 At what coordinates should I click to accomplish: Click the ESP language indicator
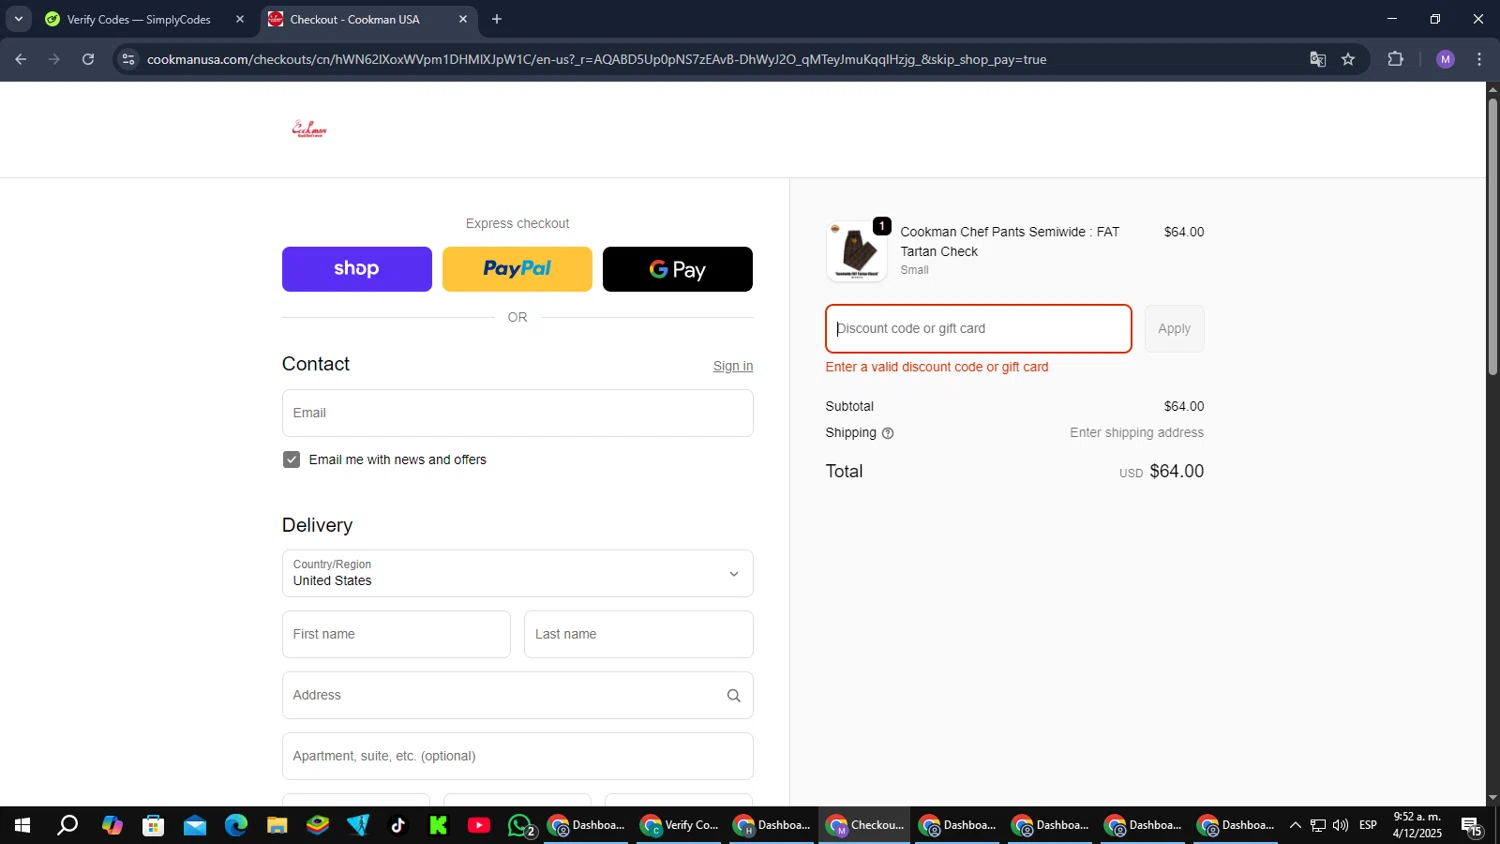[1368, 826]
